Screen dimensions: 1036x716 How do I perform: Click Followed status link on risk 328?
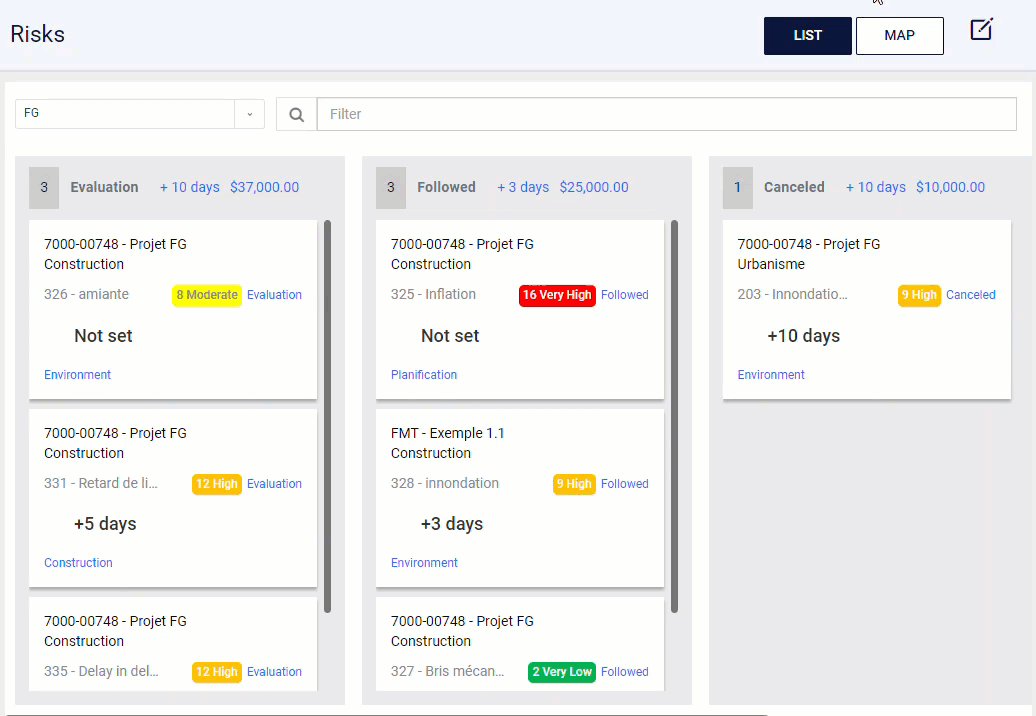coord(624,484)
